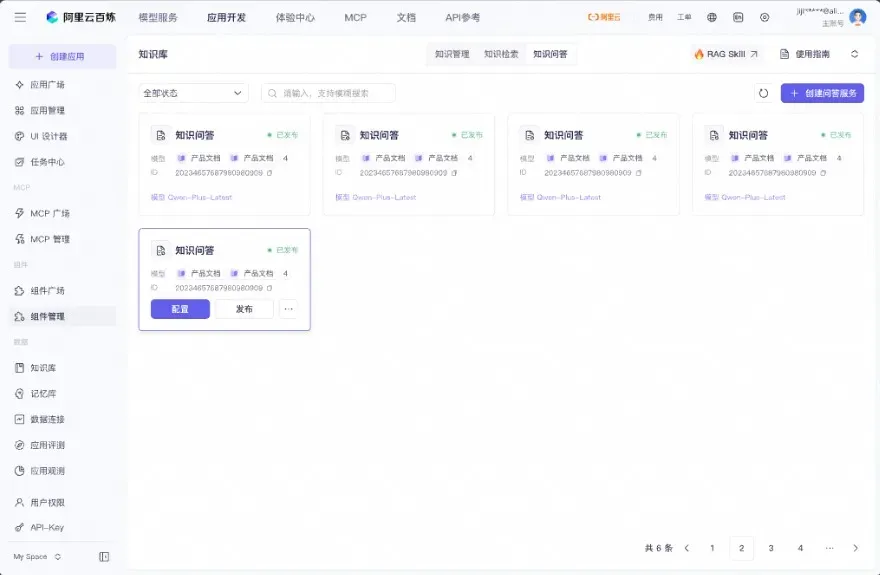Open the language globe icon
The height and width of the screenshot is (575, 880).
712,17
